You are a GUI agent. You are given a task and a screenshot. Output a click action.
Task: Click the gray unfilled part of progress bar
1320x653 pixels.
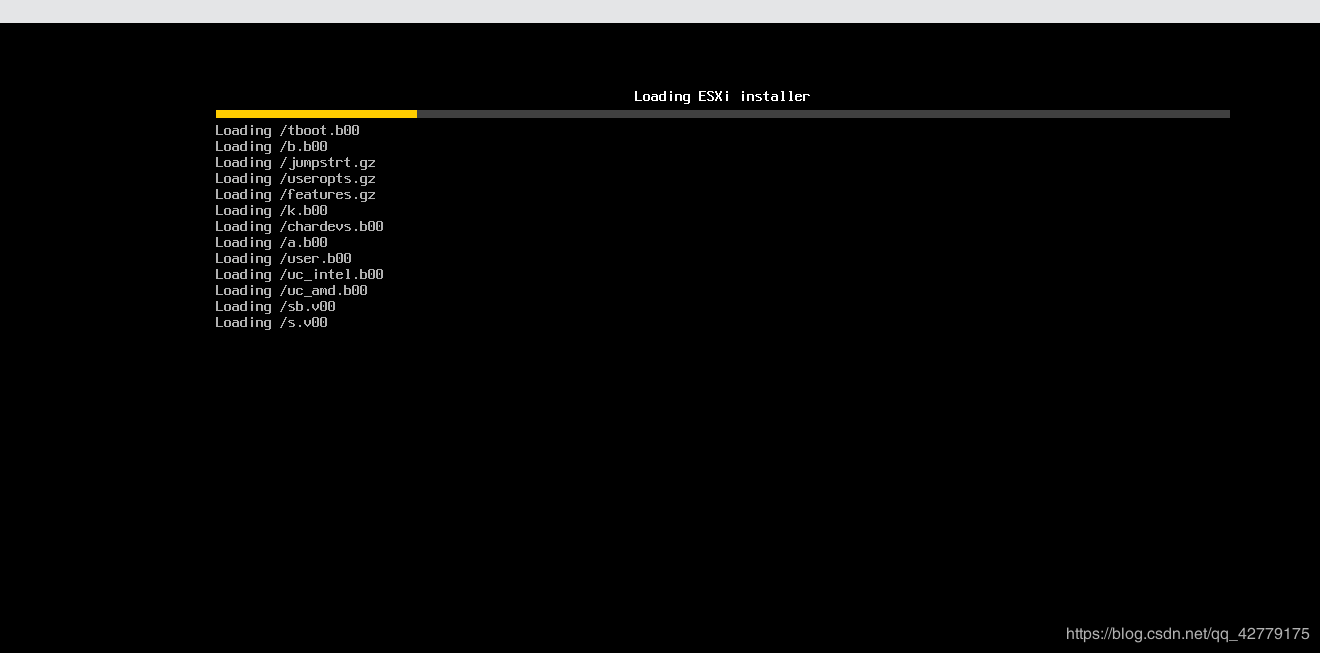point(822,114)
